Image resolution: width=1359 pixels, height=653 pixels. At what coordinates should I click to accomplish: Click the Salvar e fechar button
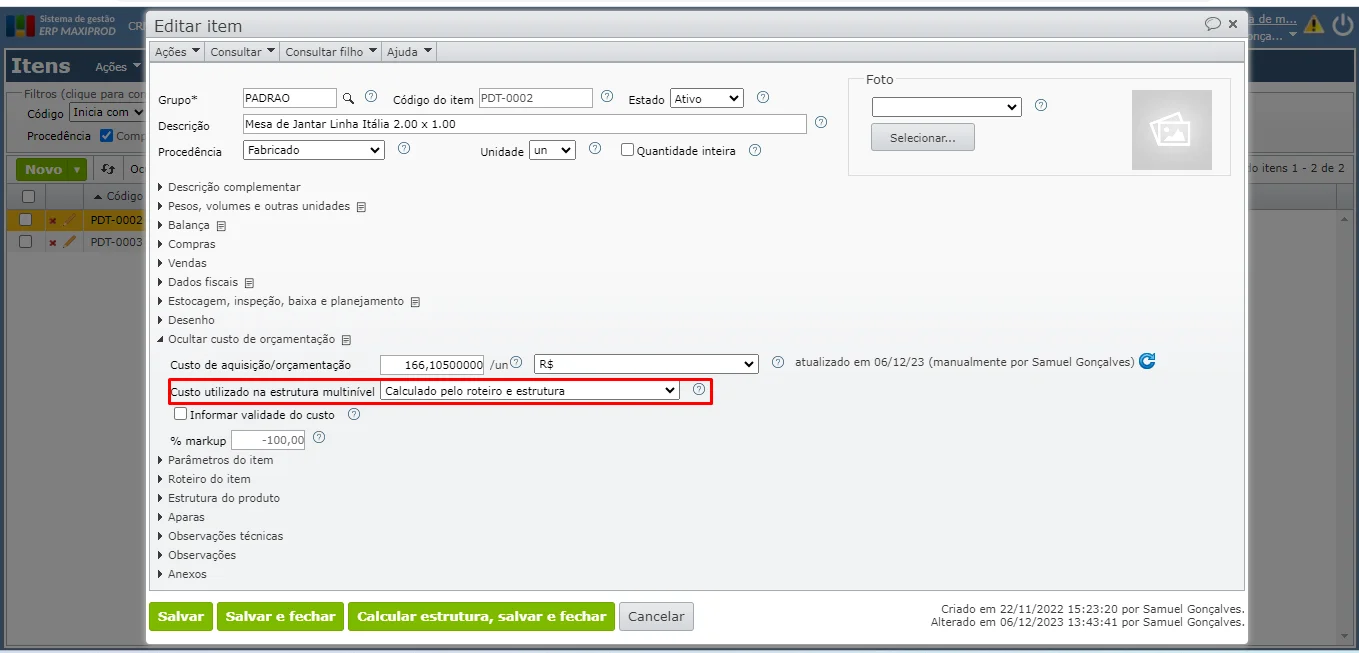280,616
